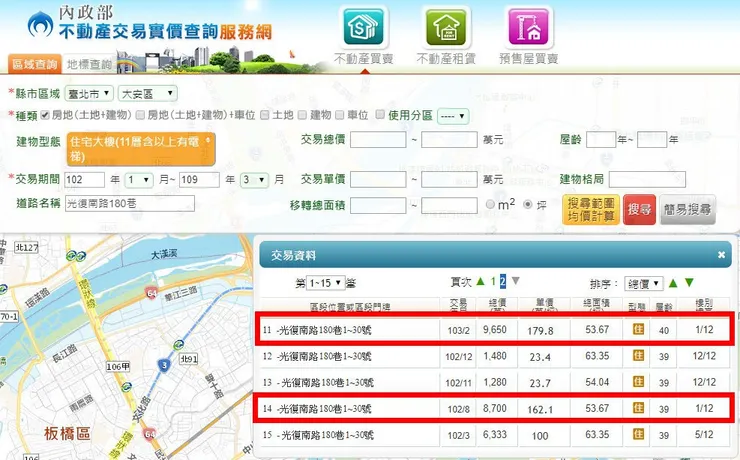Switch to the 區域查詢 tab
The width and height of the screenshot is (740, 460).
(x=34, y=64)
